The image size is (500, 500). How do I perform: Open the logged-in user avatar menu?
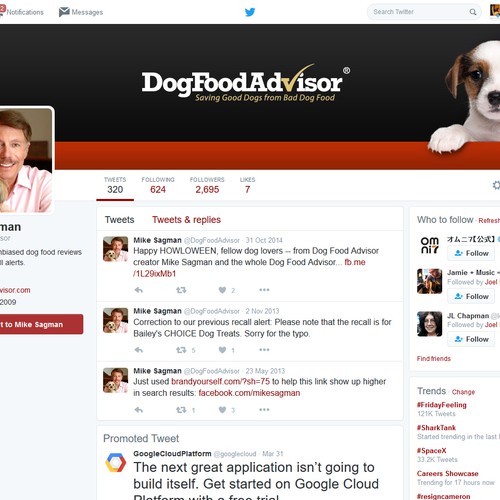[495, 11]
